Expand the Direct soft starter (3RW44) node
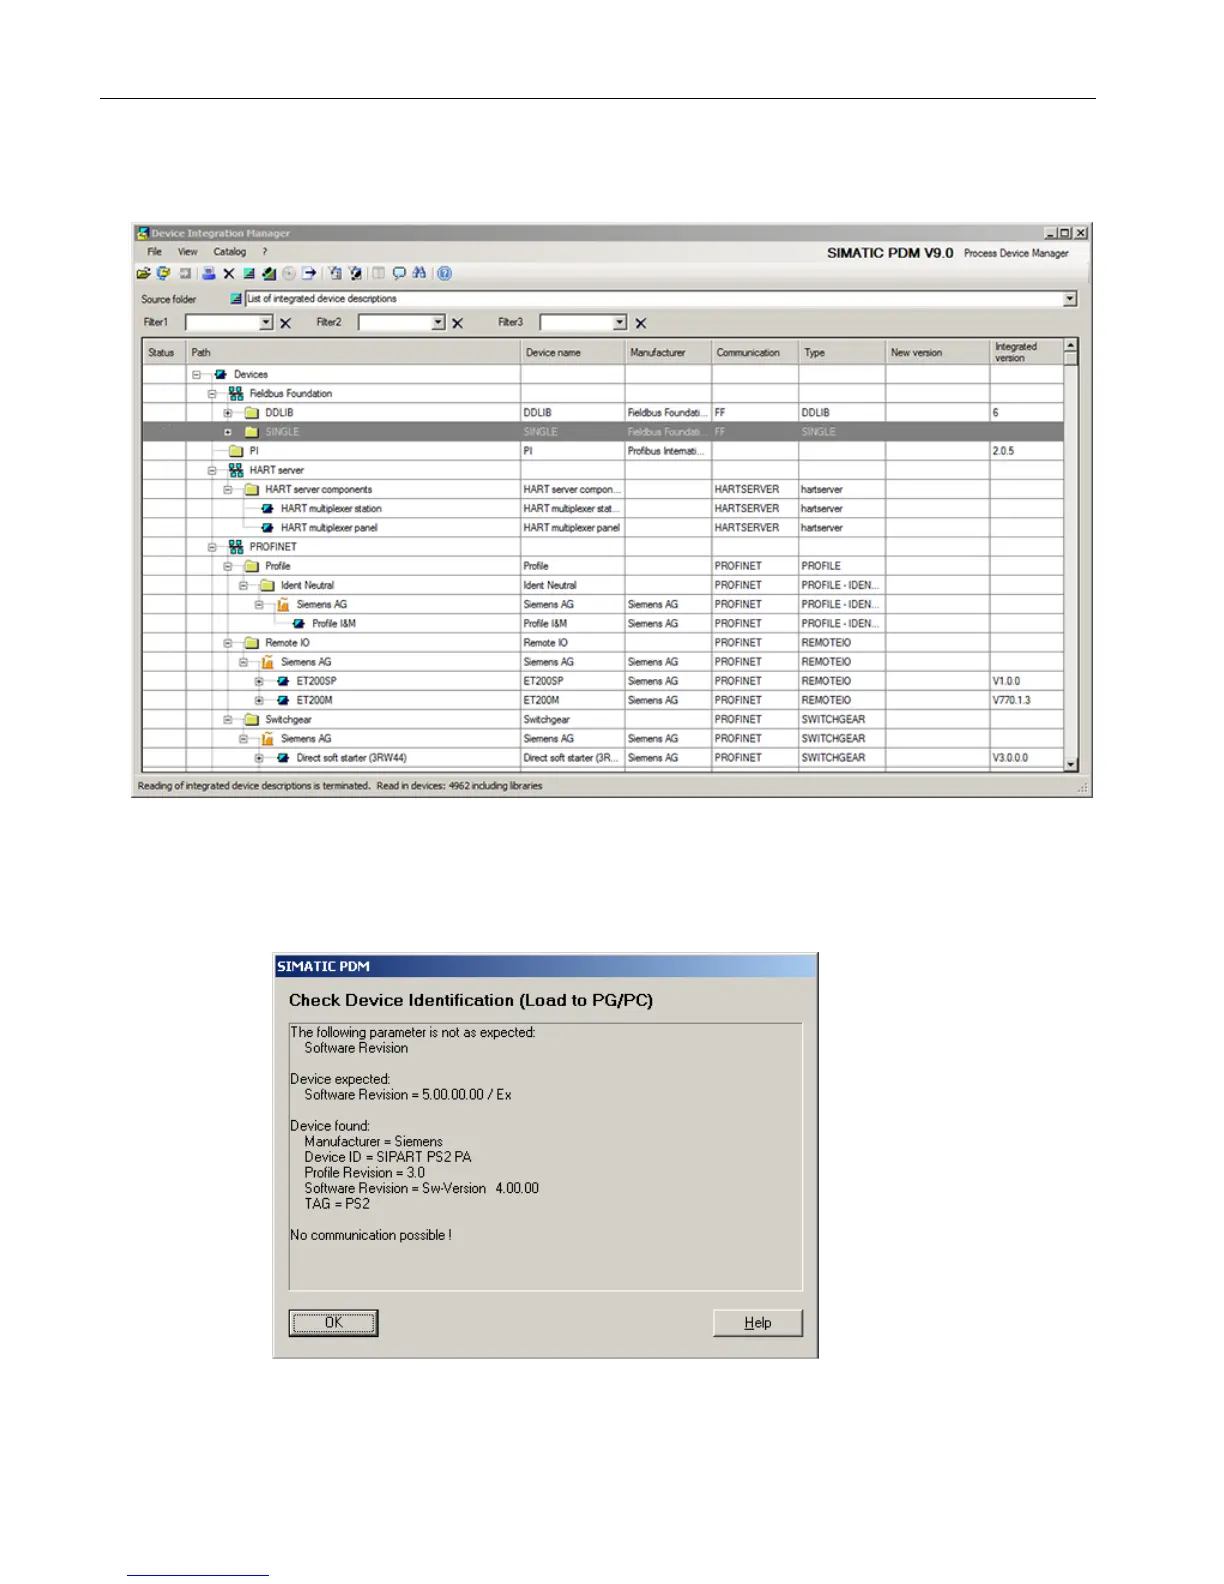Viewport: 1224px width, 1584px height. 259,758
